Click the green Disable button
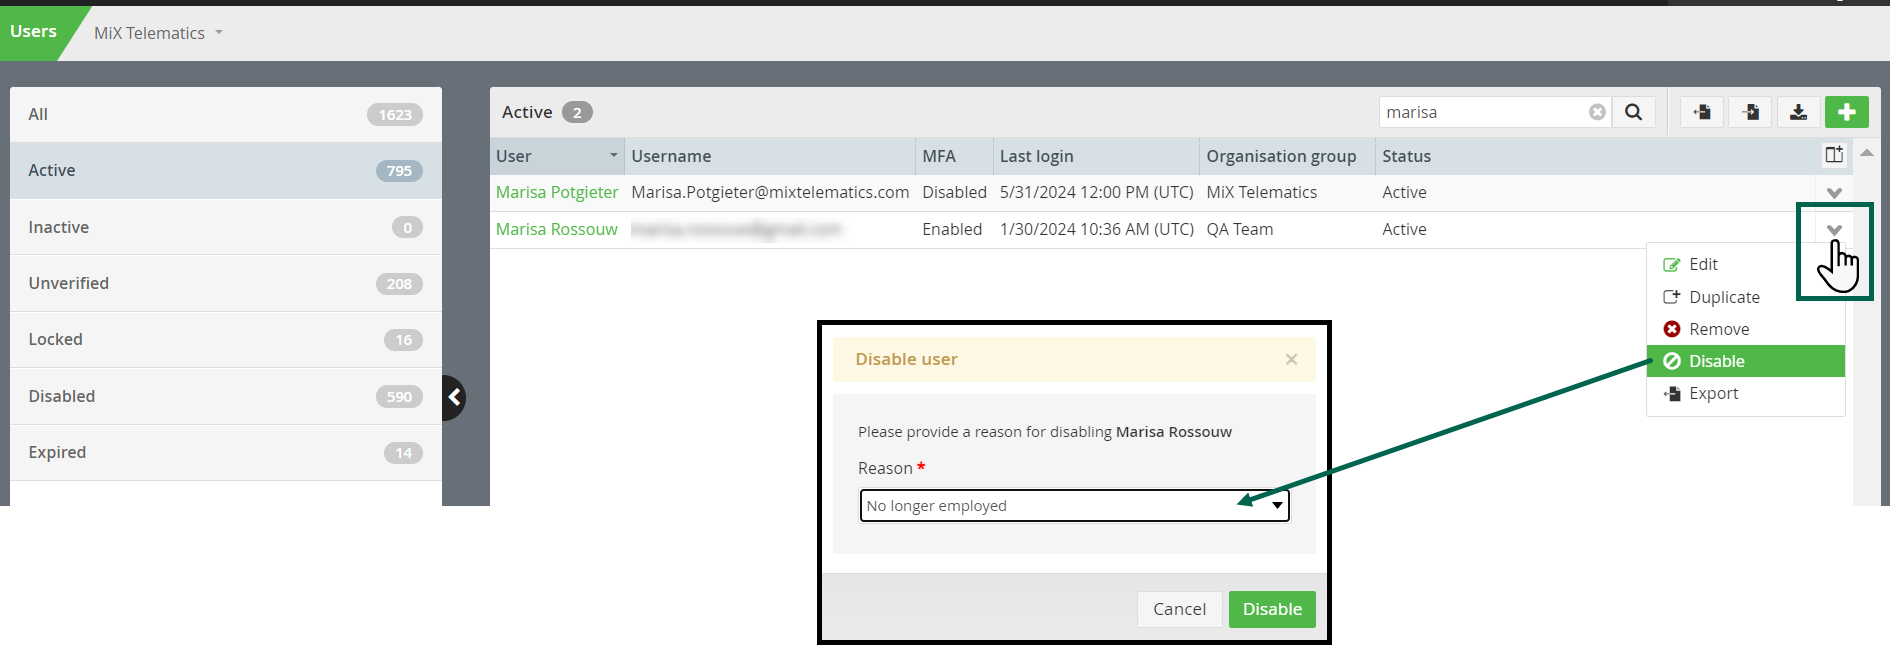1890x645 pixels. coord(1272,609)
